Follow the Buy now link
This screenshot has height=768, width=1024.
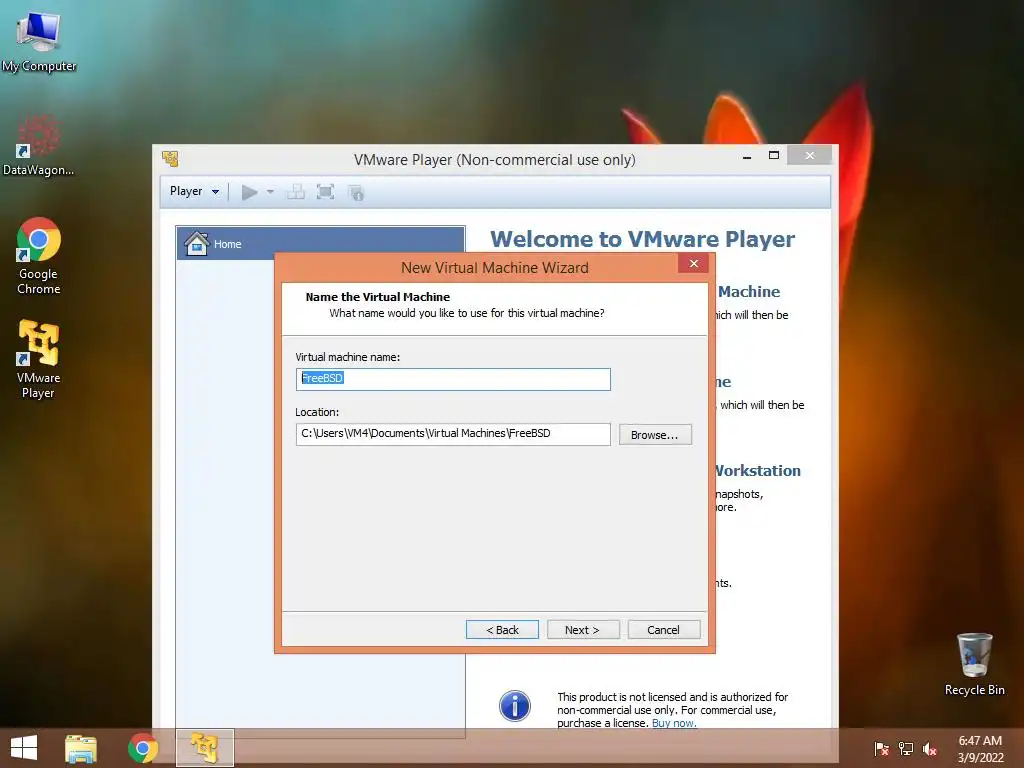point(674,723)
